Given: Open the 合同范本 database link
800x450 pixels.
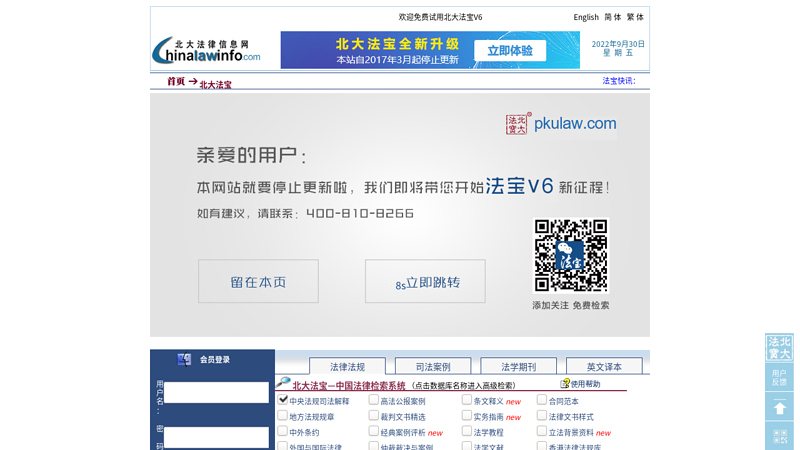Looking at the screenshot, I should (563, 402).
